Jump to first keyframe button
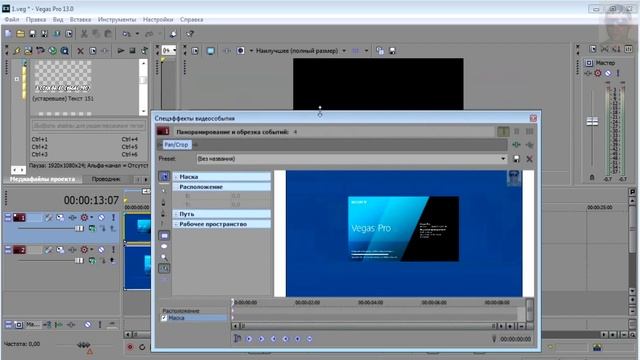 pos(249,339)
